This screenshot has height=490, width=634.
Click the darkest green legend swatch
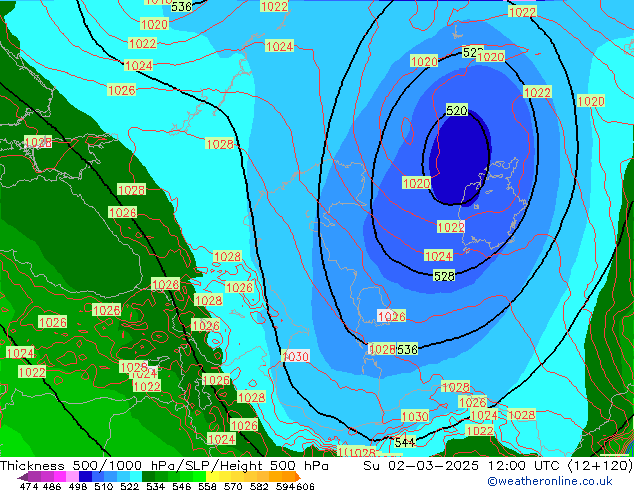click(148, 477)
